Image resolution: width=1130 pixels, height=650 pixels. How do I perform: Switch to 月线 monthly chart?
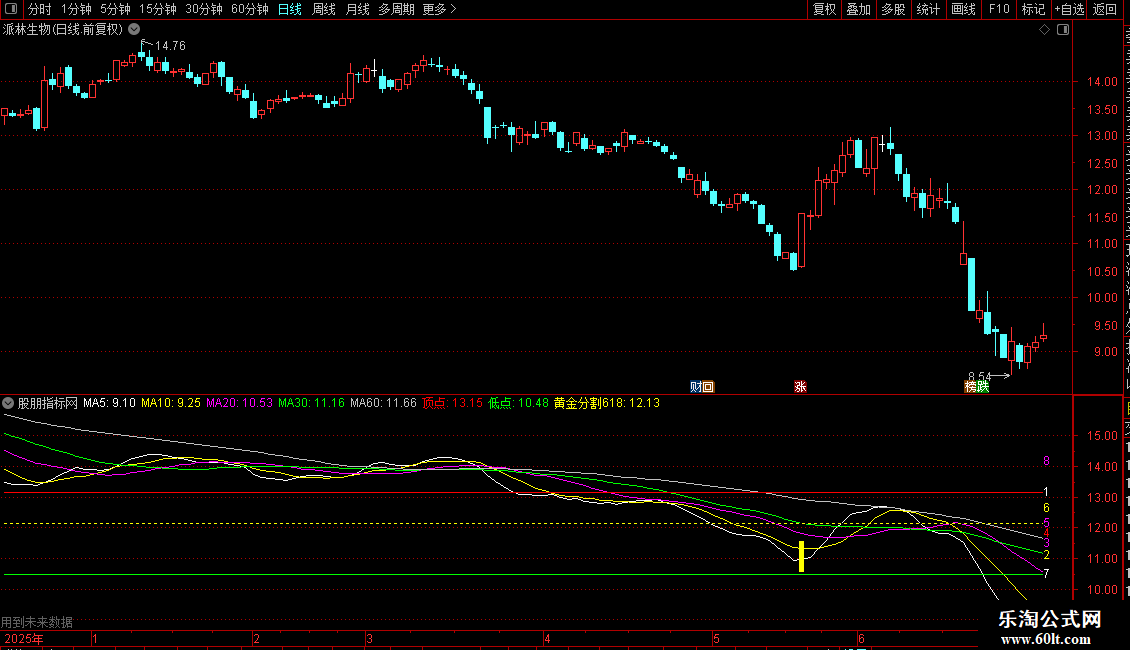(x=357, y=9)
